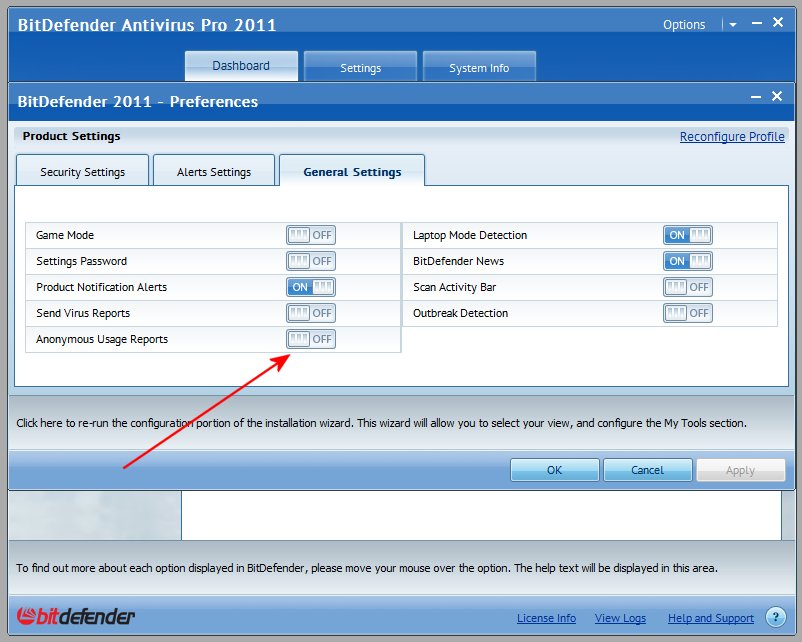
Task: Click the Apply button
Action: pos(741,470)
